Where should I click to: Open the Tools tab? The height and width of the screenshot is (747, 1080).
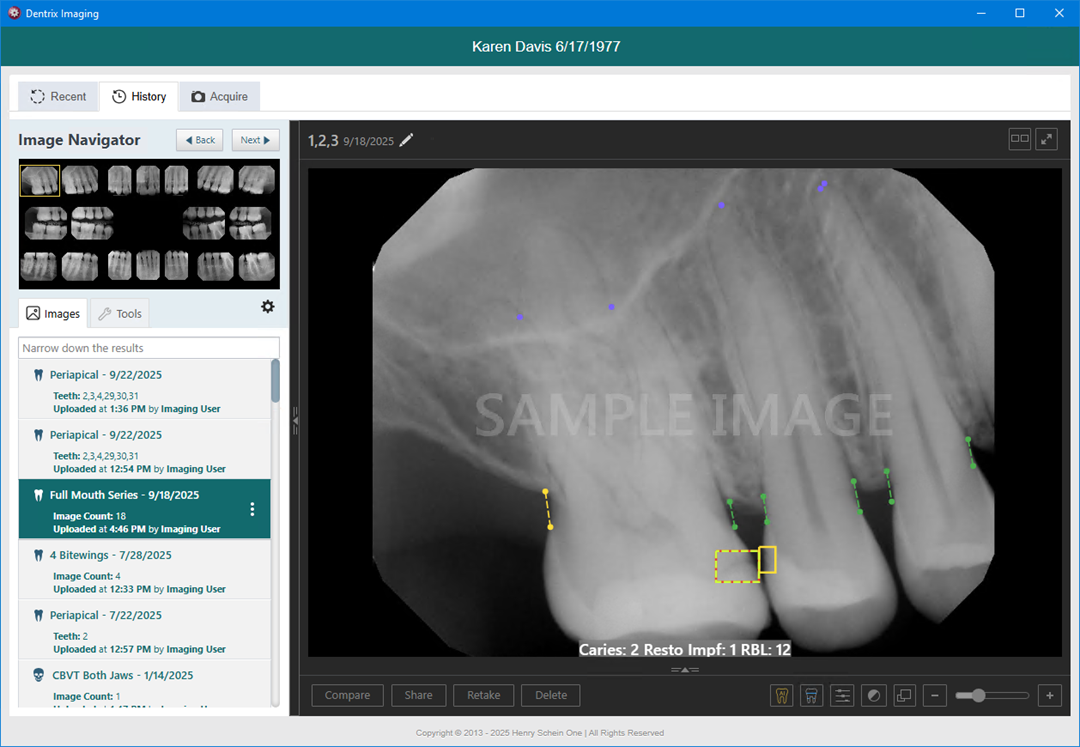(119, 314)
